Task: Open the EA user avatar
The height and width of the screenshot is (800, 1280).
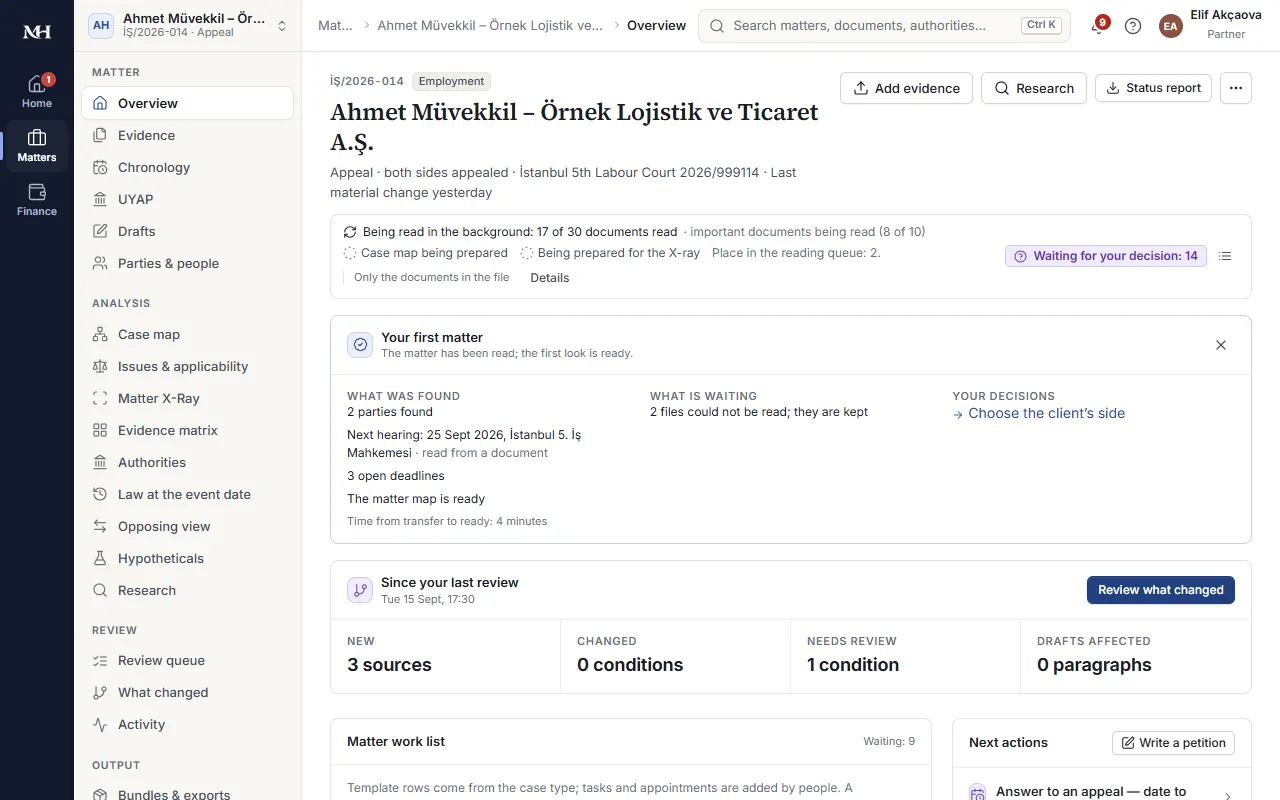Action: pos(1170,26)
